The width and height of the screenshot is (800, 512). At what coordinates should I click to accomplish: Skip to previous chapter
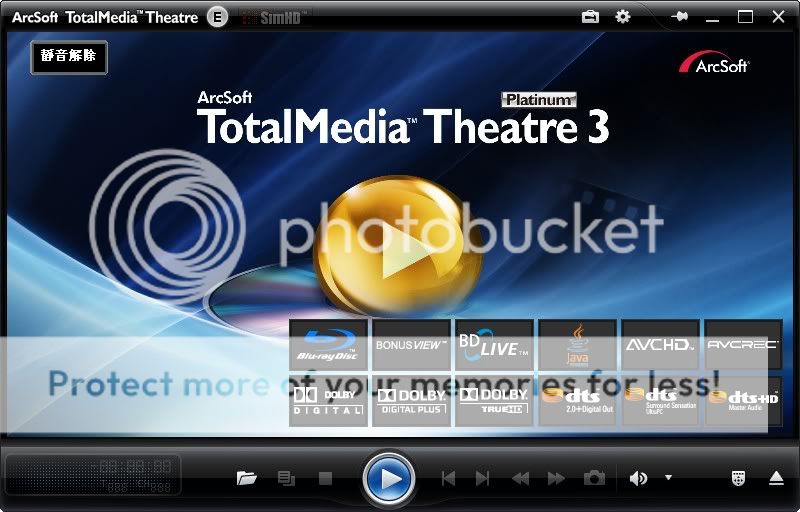[x=448, y=478]
